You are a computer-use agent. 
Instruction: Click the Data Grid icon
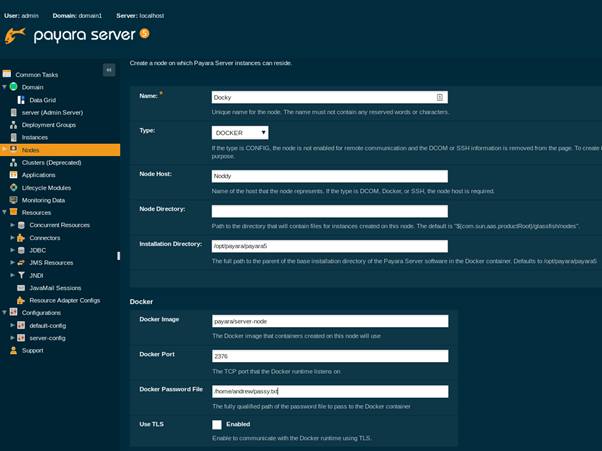tap(21, 100)
